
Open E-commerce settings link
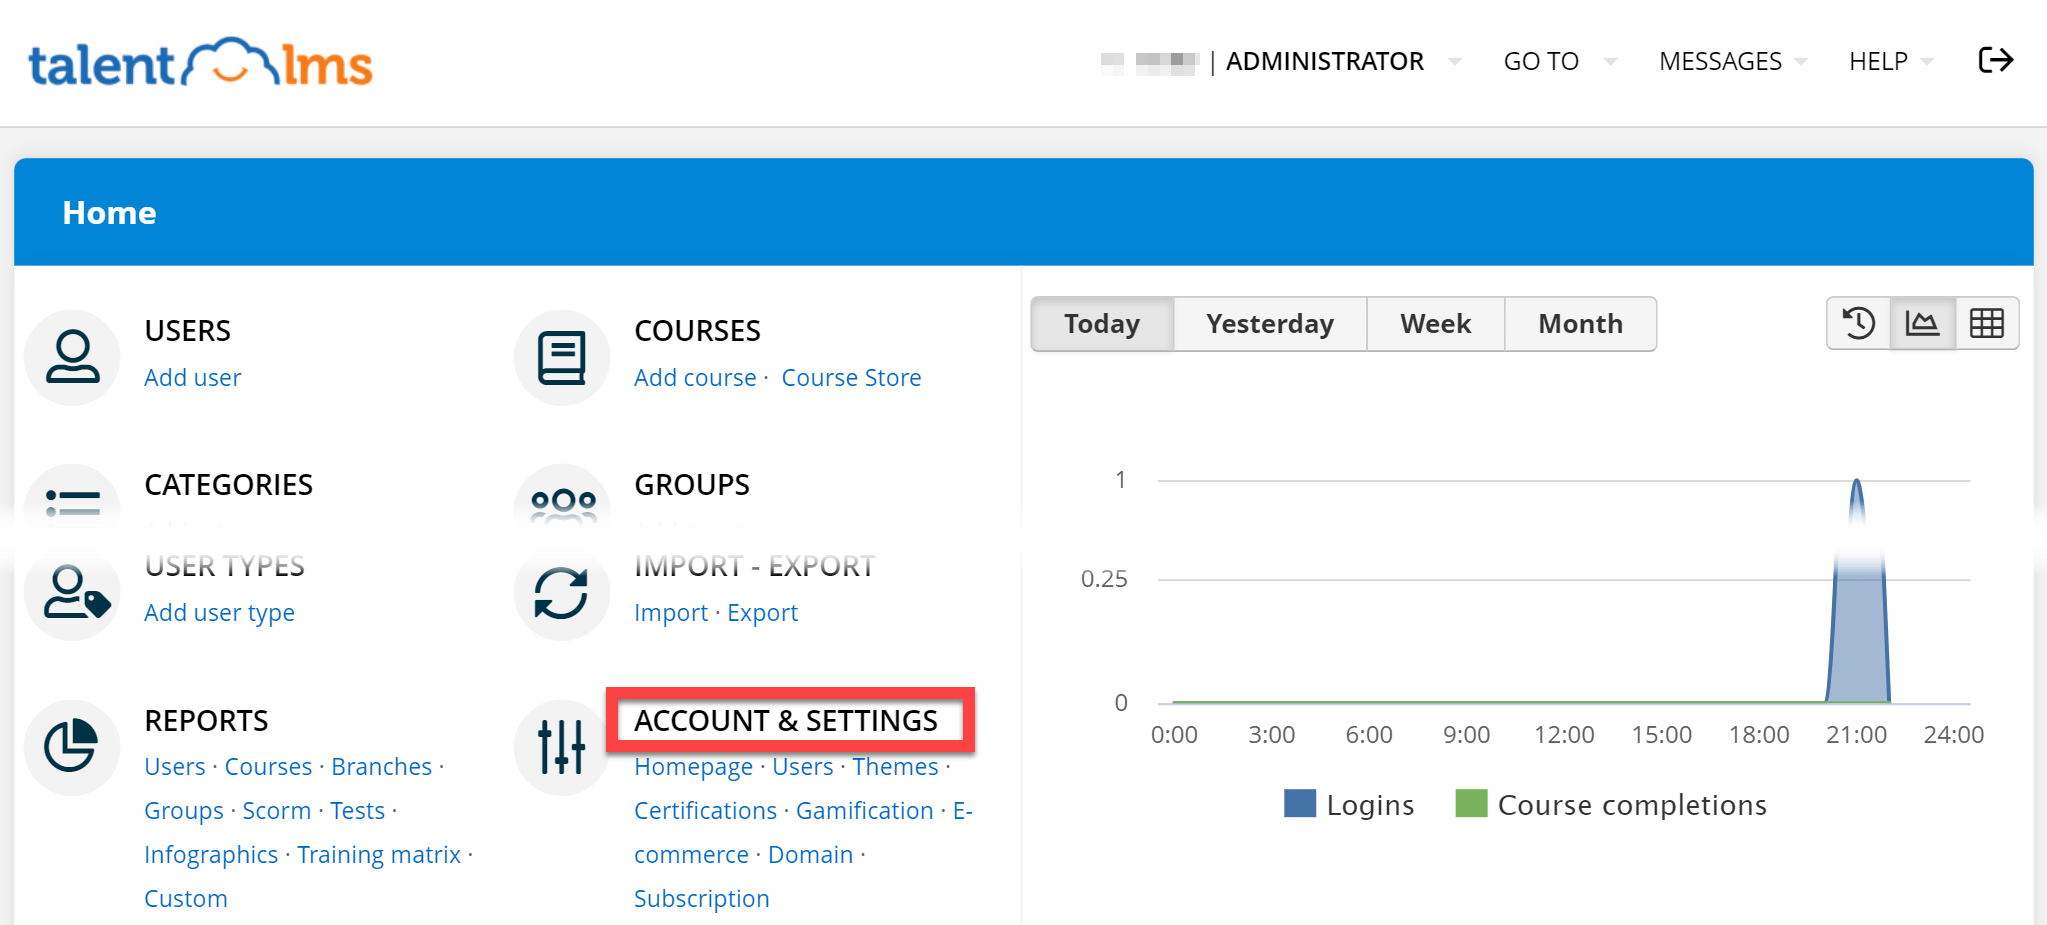(691, 854)
